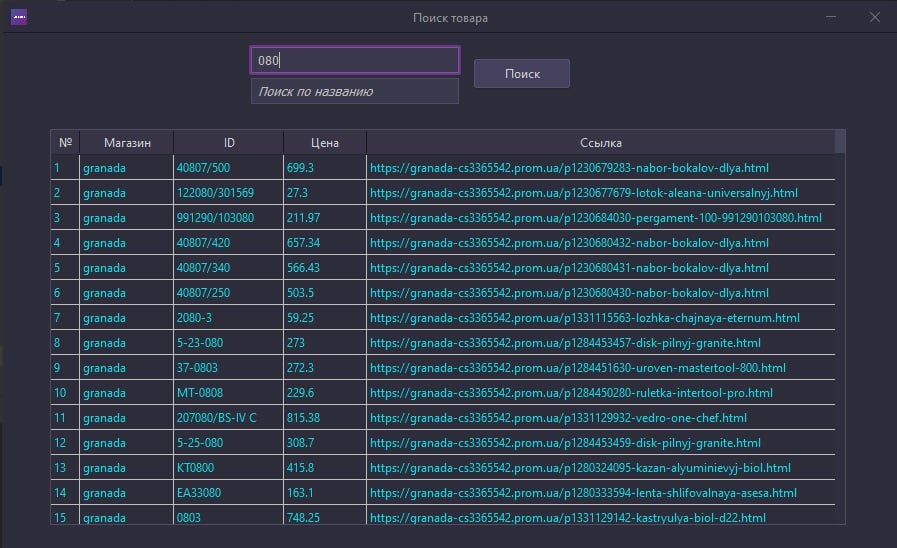Open the pergament-100 link in row 3
The width and height of the screenshot is (897, 548).
[596, 218]
